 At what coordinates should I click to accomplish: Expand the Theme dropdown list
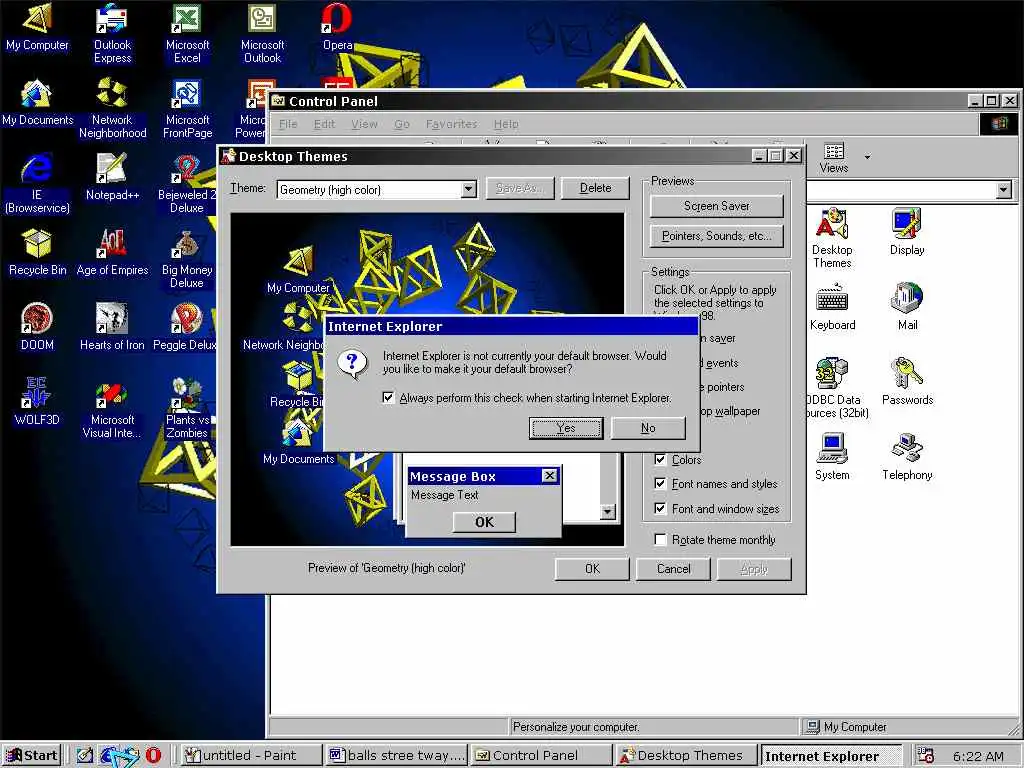coord(468,189)
